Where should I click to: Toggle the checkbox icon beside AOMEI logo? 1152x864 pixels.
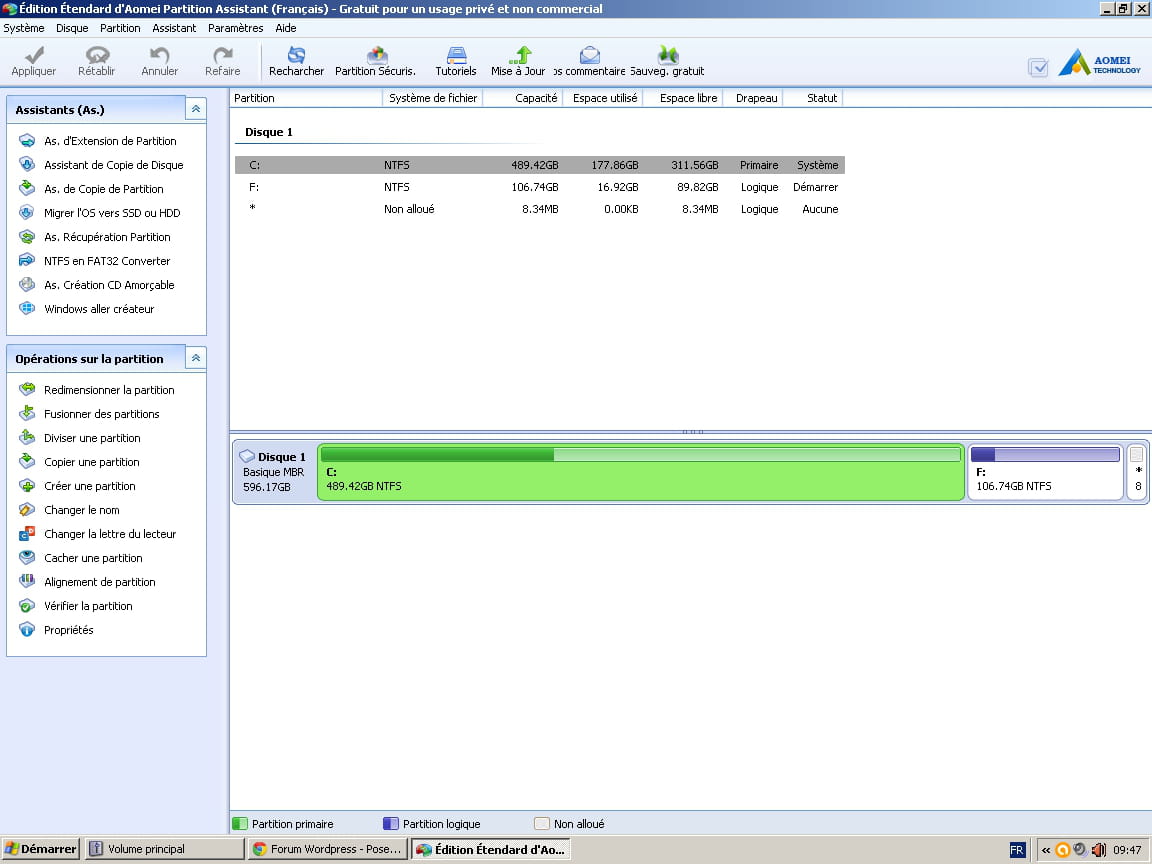[1038, 68]
